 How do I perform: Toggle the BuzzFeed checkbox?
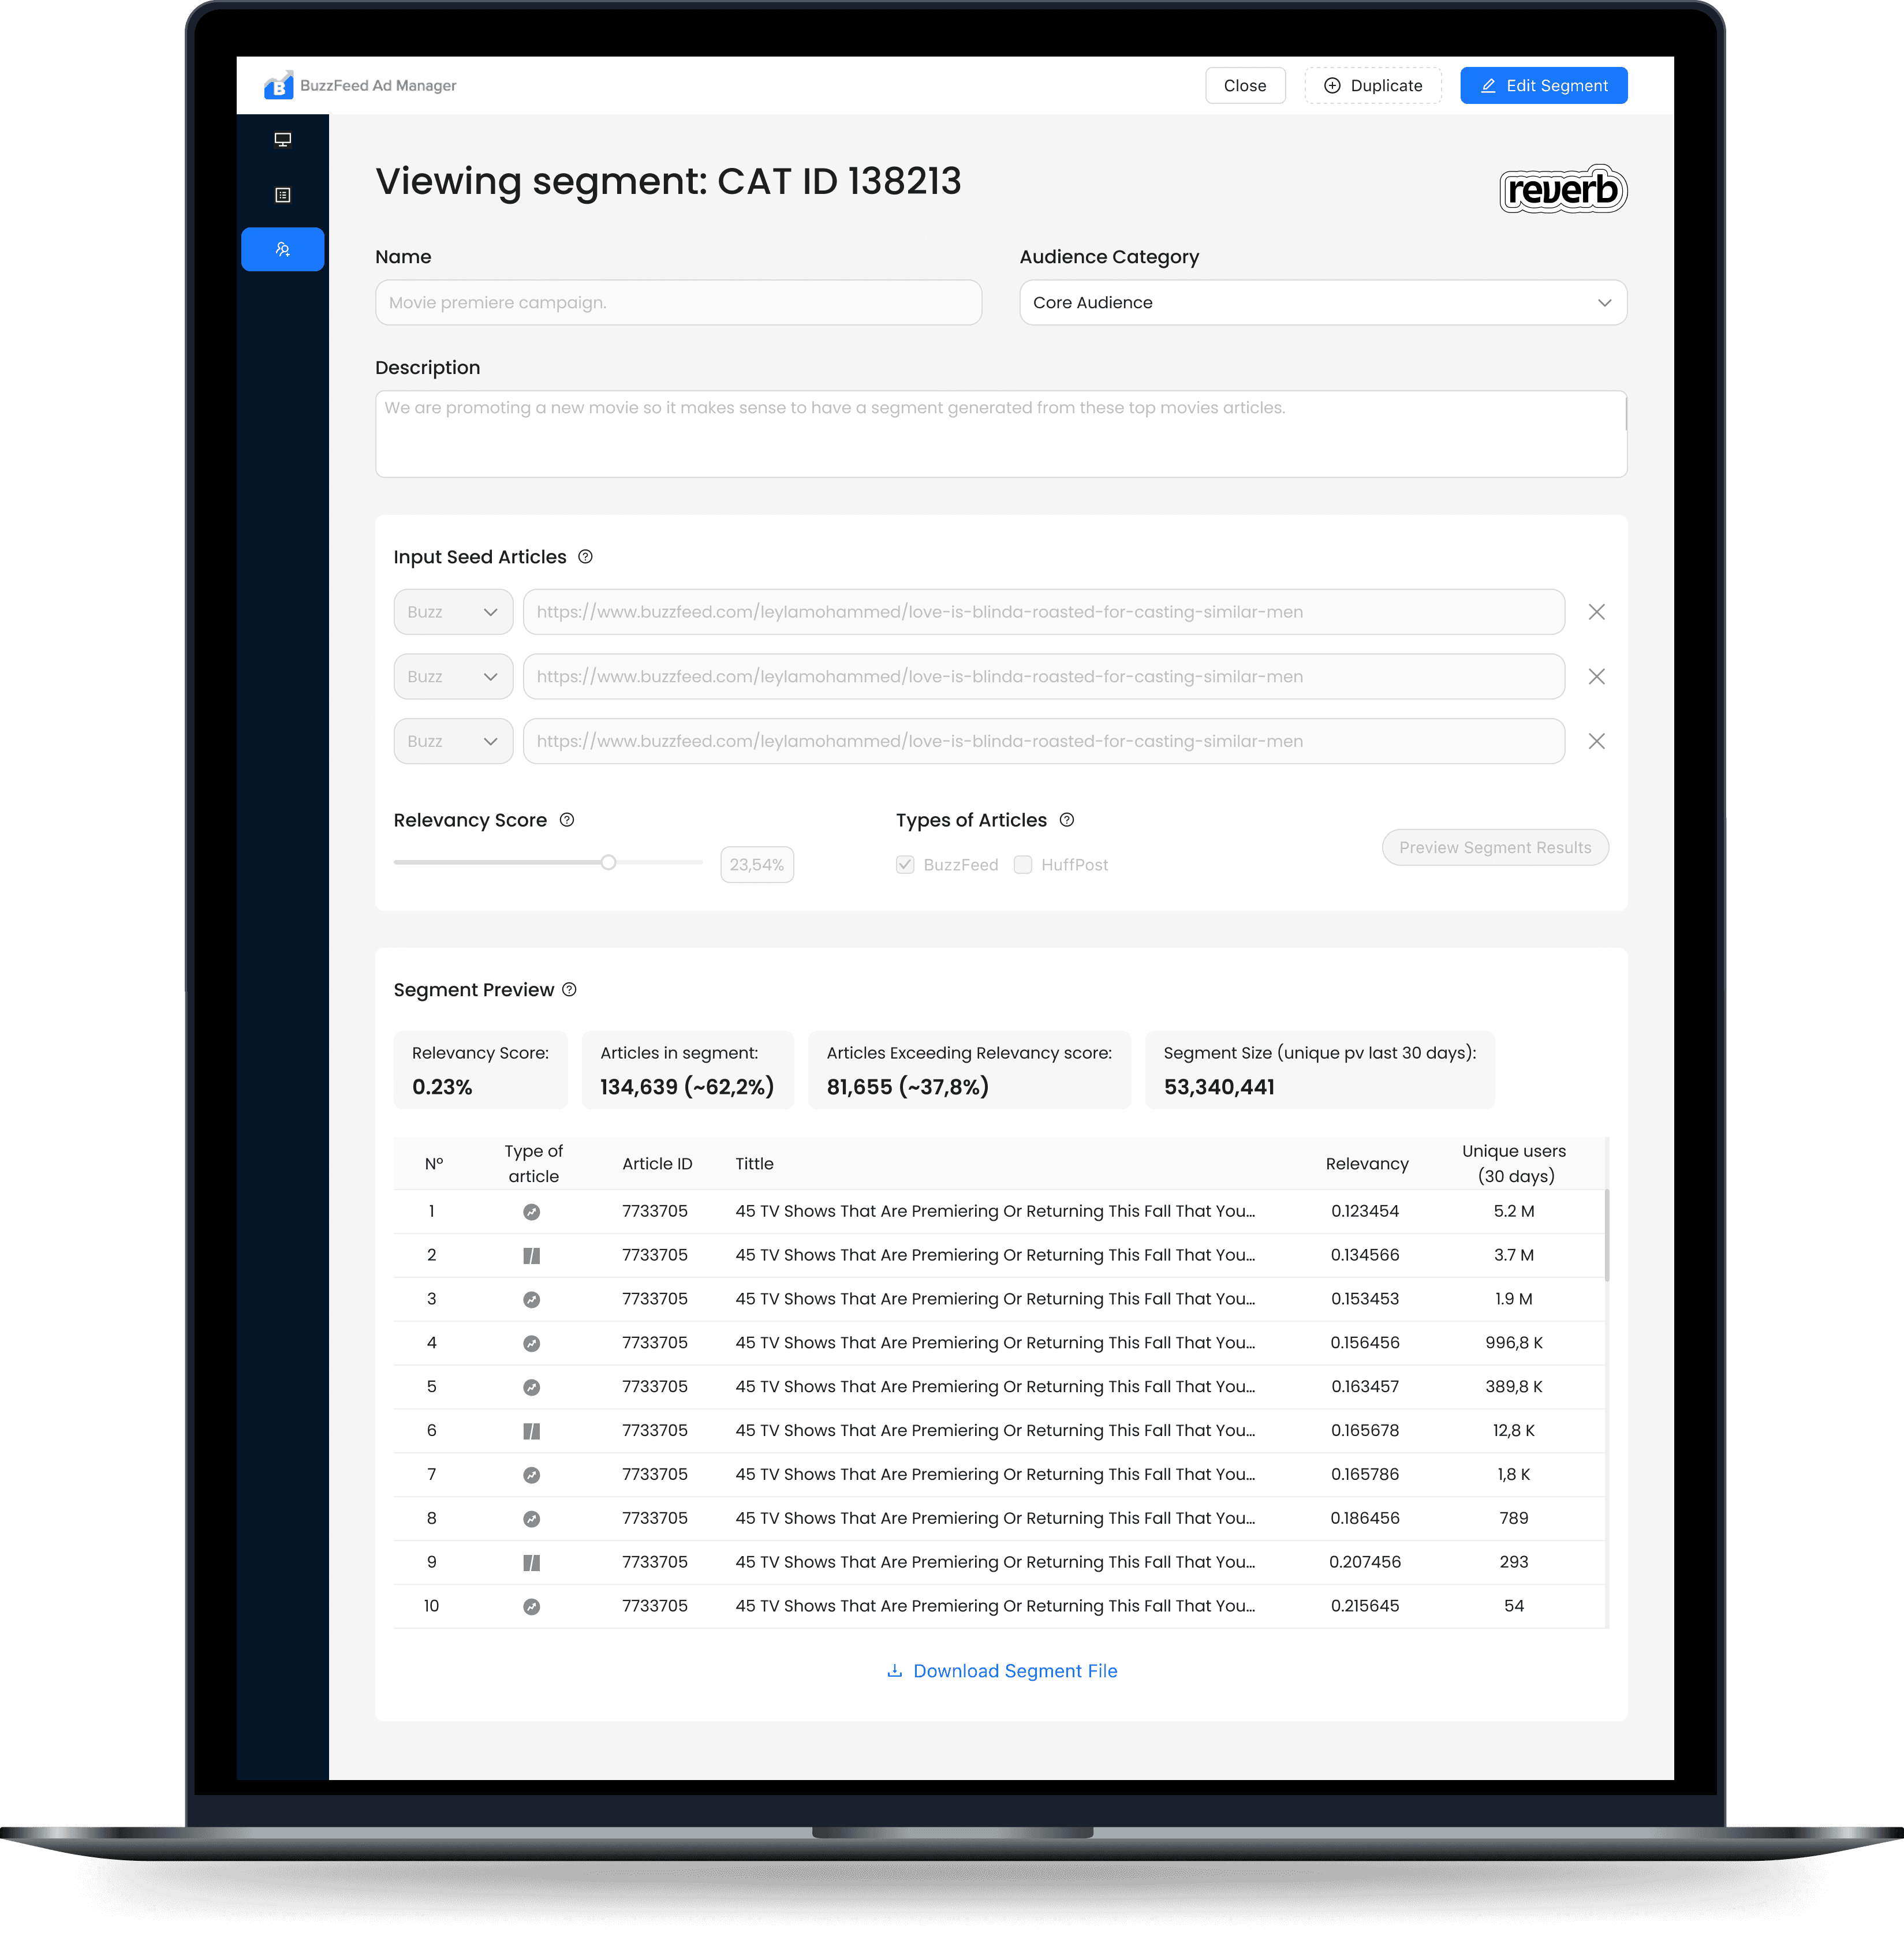pyautogui.click(x=905, y=865)
